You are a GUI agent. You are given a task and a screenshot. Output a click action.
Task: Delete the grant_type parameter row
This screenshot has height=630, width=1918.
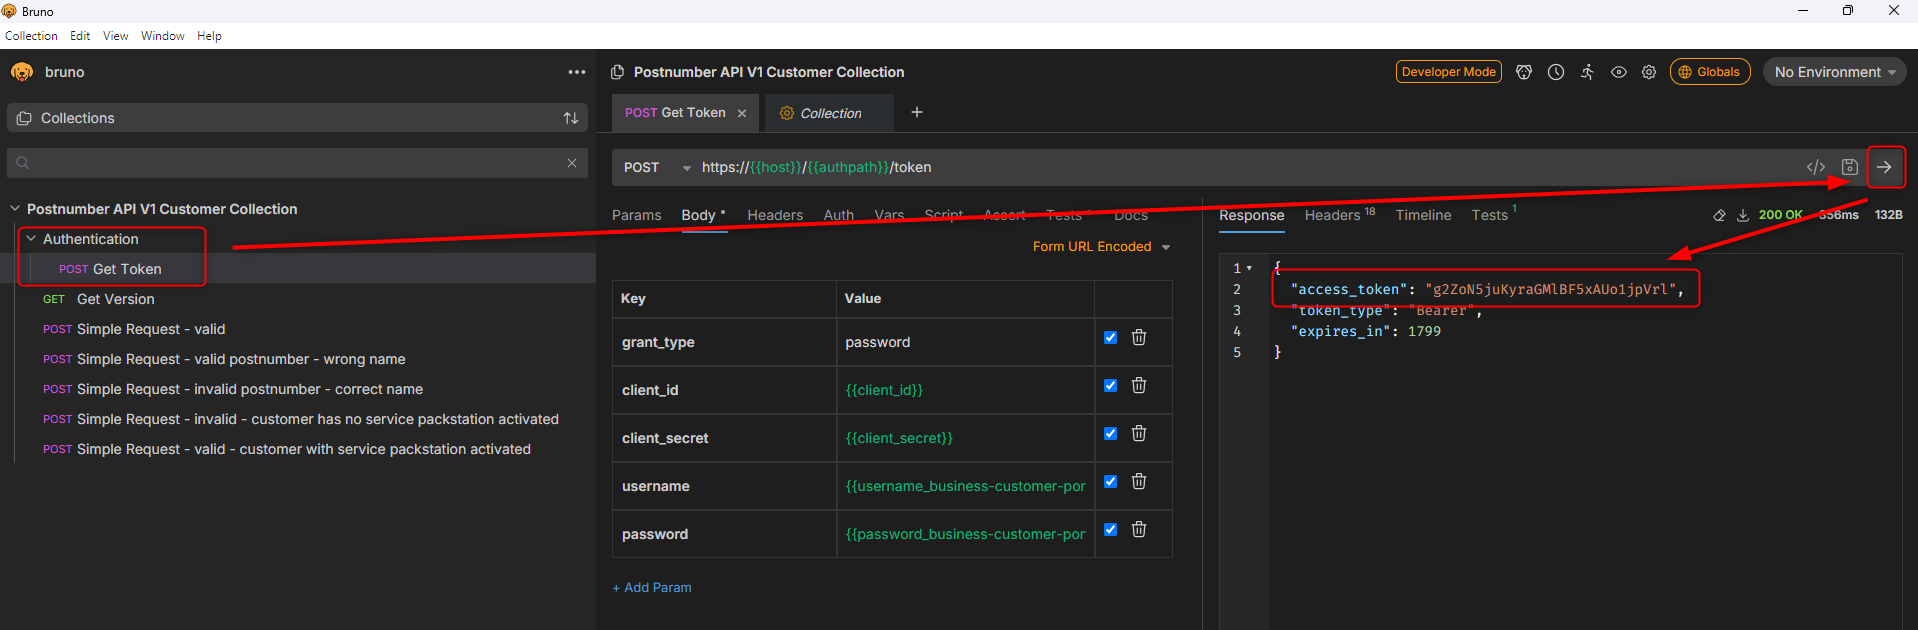(1139, 338)
